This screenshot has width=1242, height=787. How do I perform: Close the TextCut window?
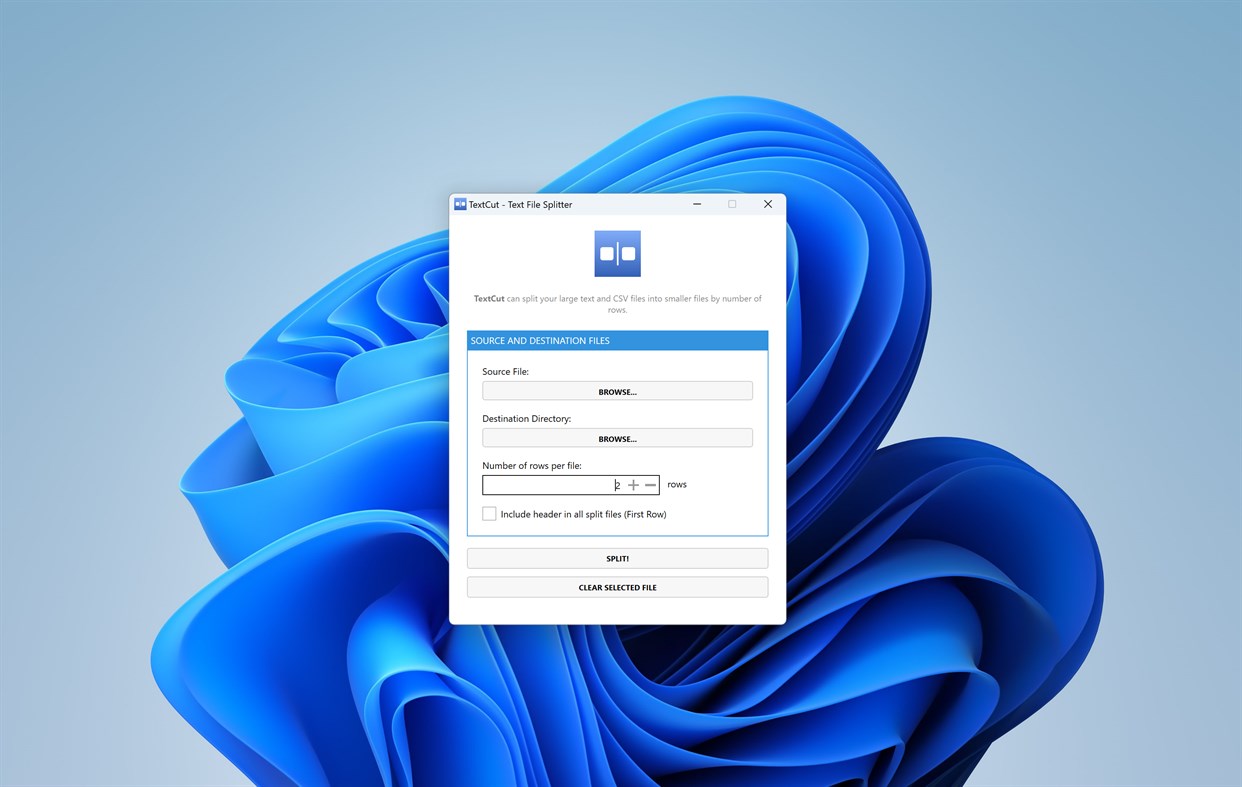[x=768, y=204]
